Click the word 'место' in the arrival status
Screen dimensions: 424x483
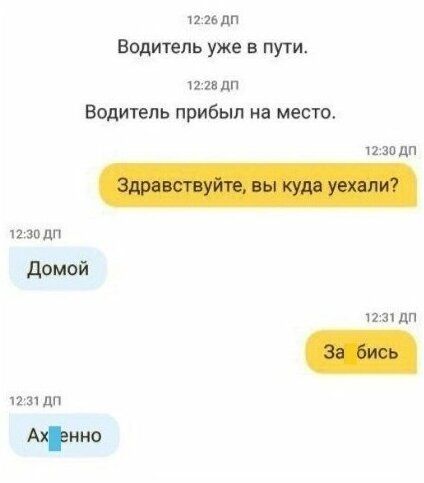(x=304, y=113)
